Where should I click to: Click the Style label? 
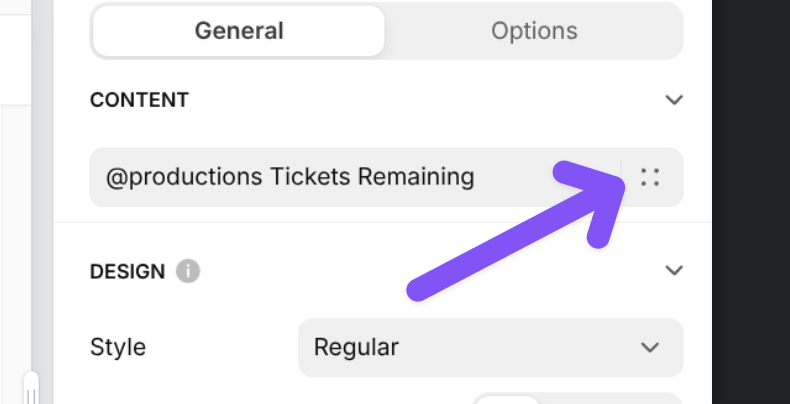point(118,347)
